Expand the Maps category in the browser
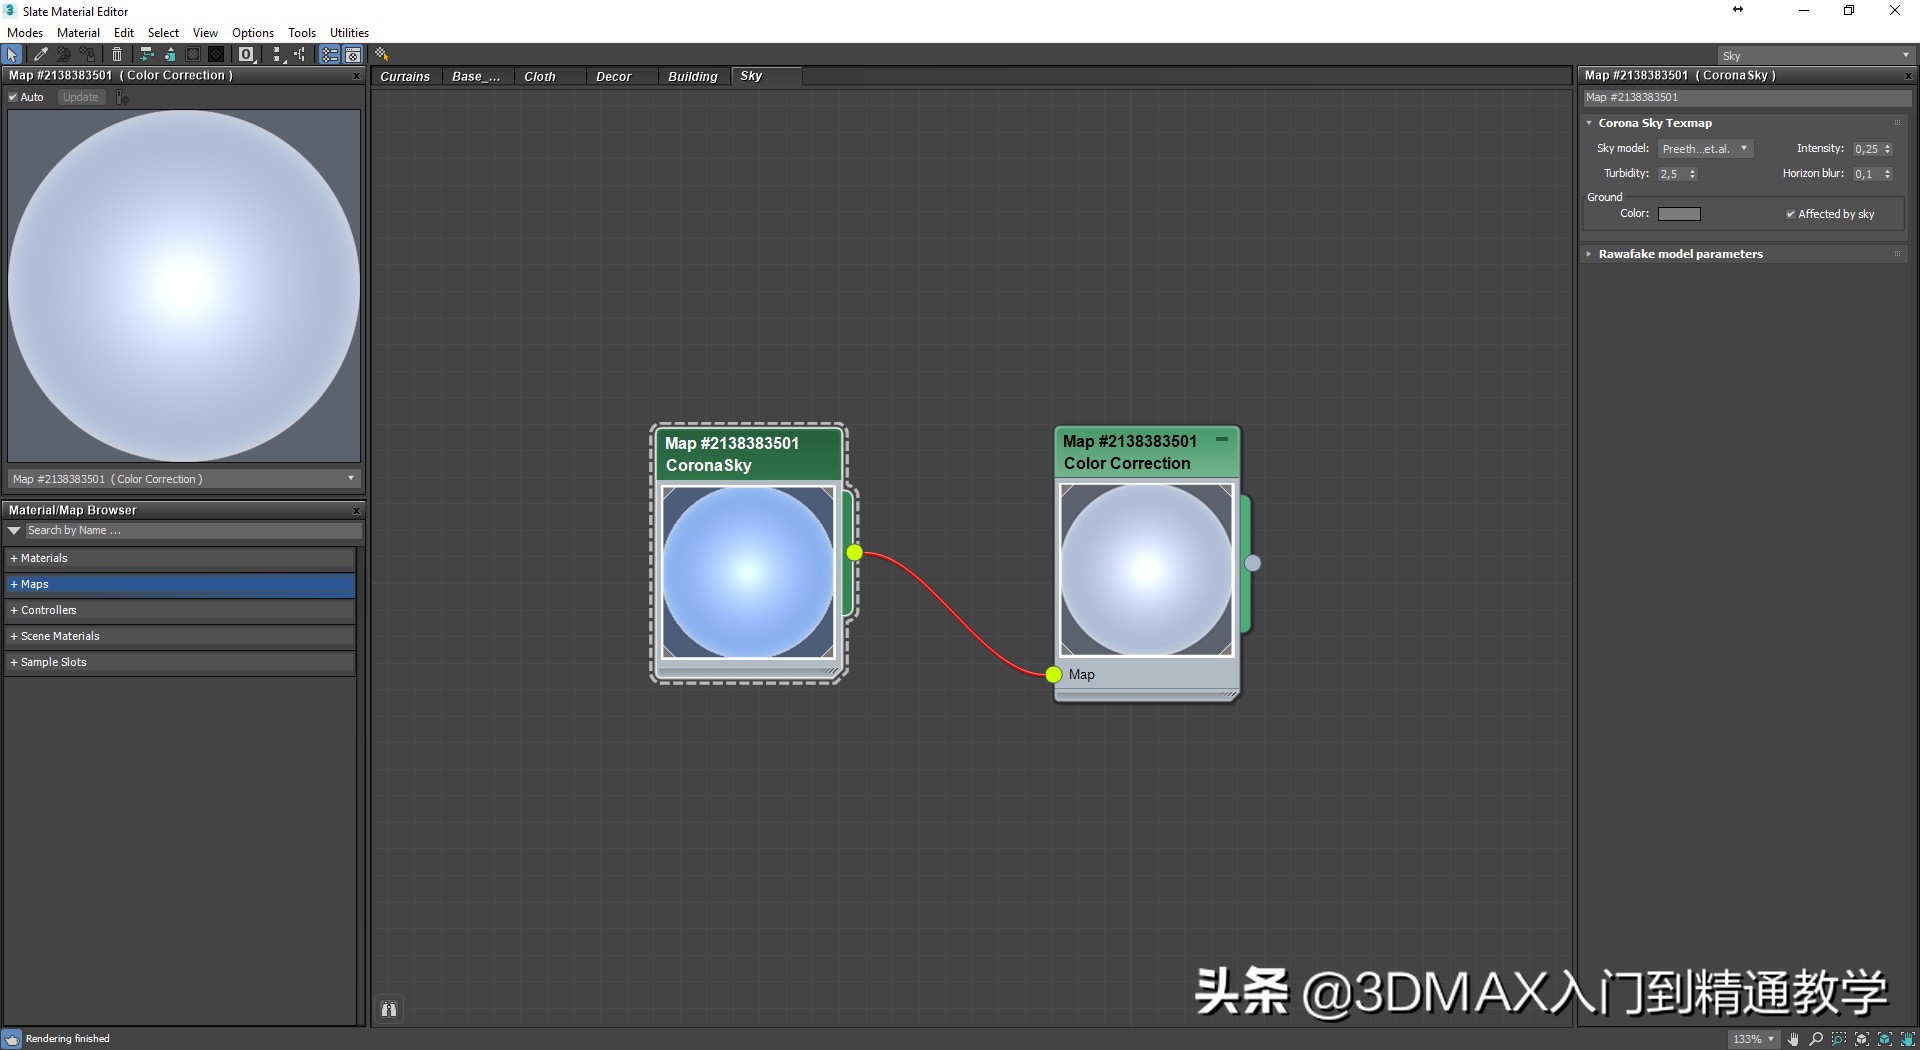The width and height of the screenshot is (1920, 1050). pos(13,584)
